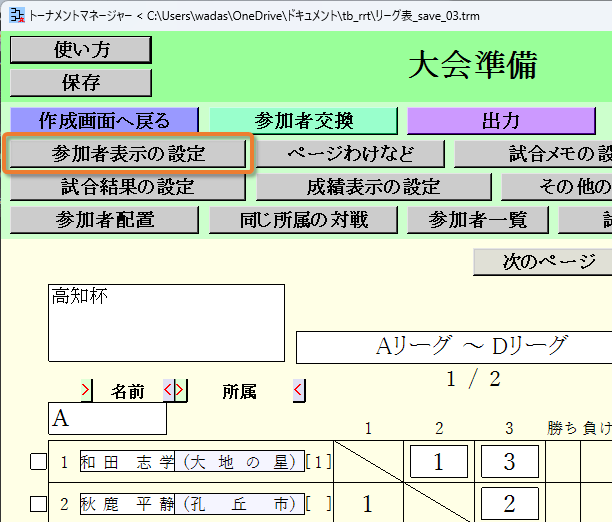Click match box 3 in row 1 column 3
The image size is (612, 522).
tap(509, 461)
